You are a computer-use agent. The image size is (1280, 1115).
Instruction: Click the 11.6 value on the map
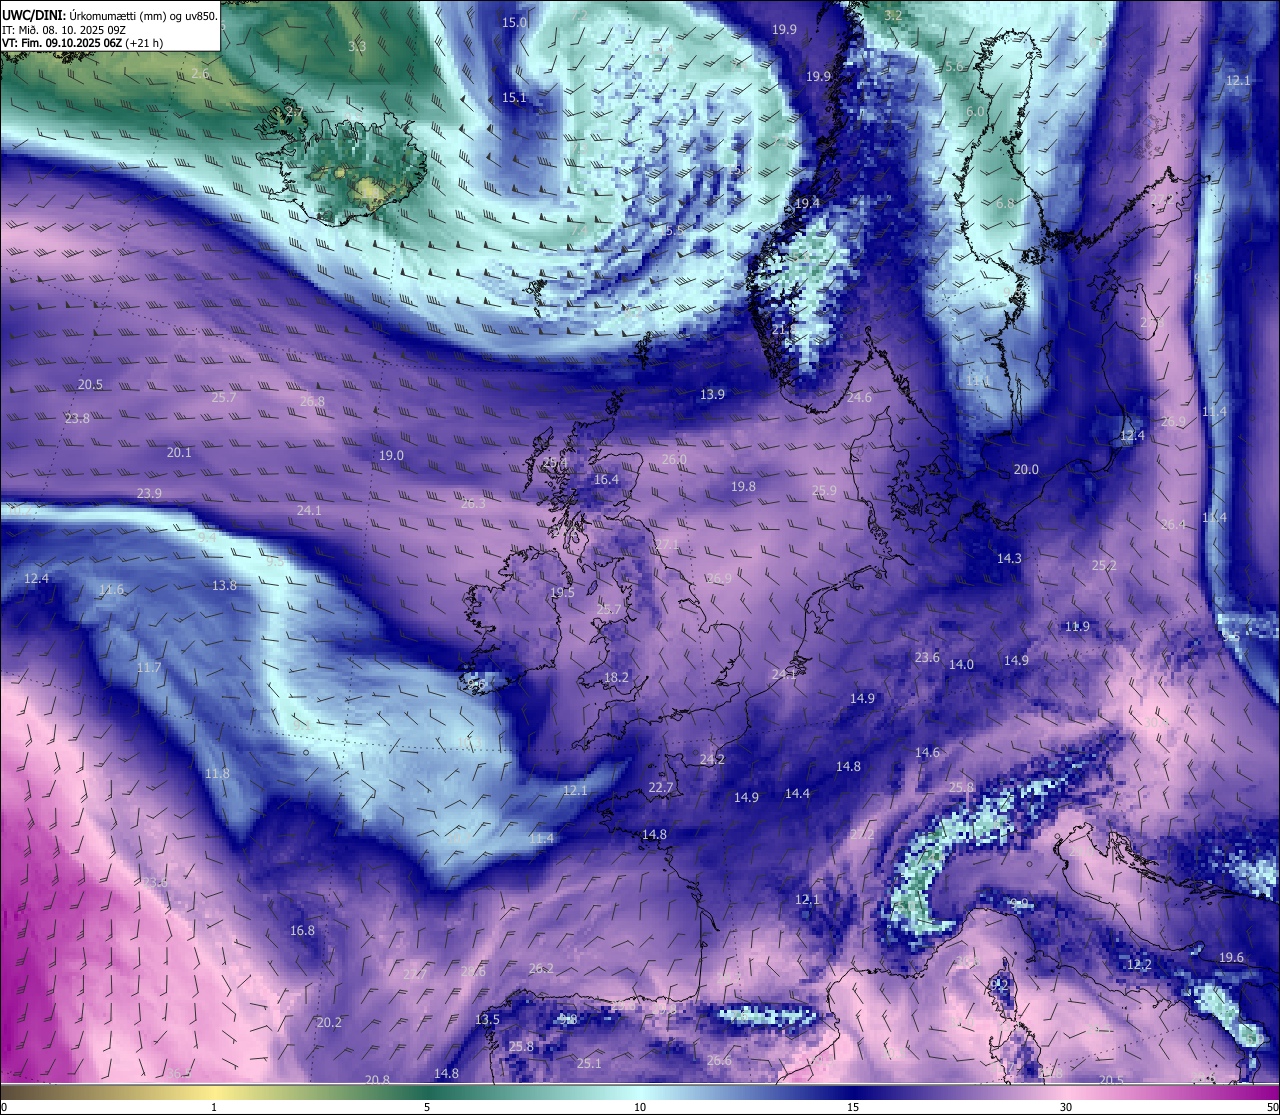(112, 589)
